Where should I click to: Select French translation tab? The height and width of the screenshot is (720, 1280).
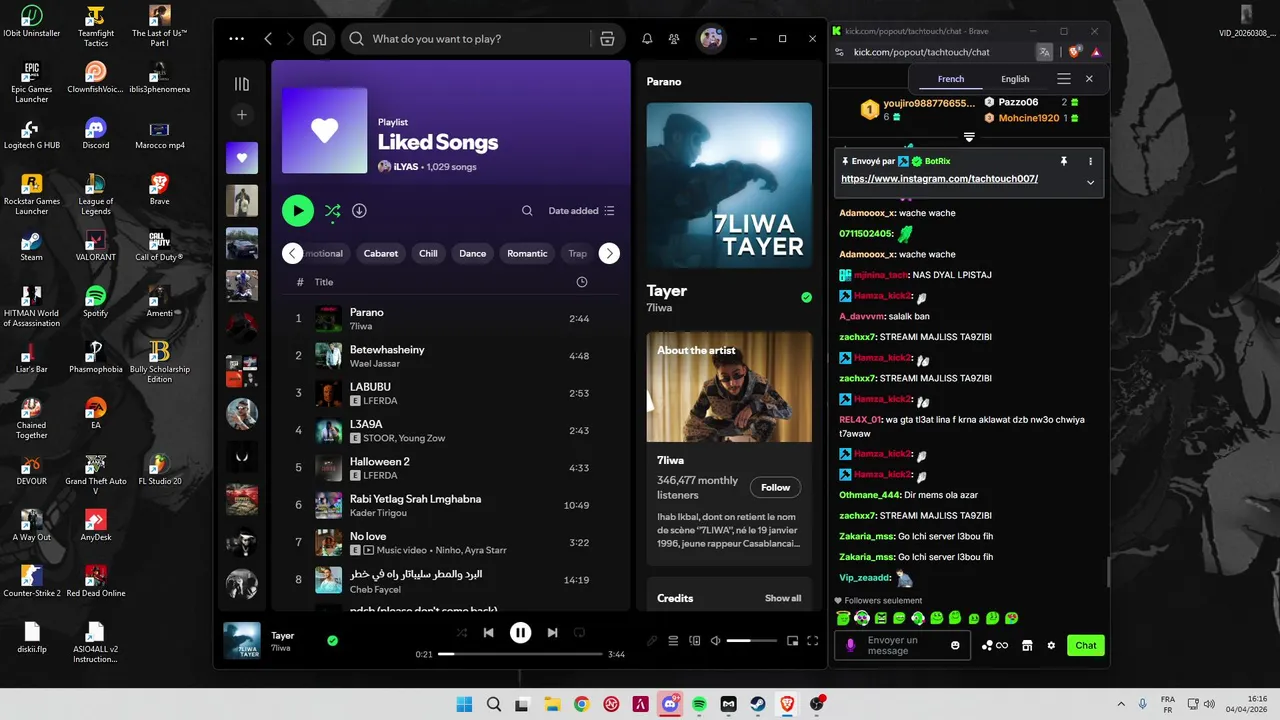tap(951, 79)
